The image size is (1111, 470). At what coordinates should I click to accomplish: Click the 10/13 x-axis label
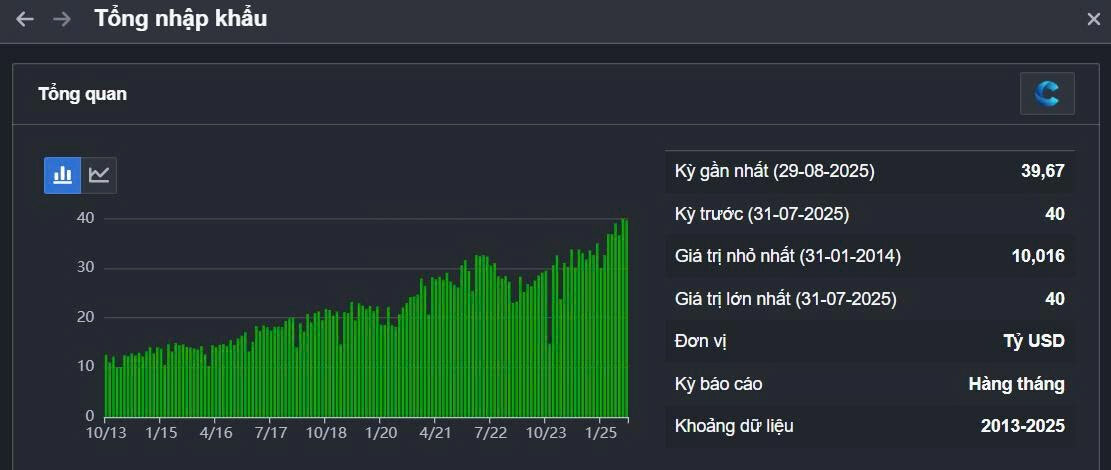tap(106, 432)
